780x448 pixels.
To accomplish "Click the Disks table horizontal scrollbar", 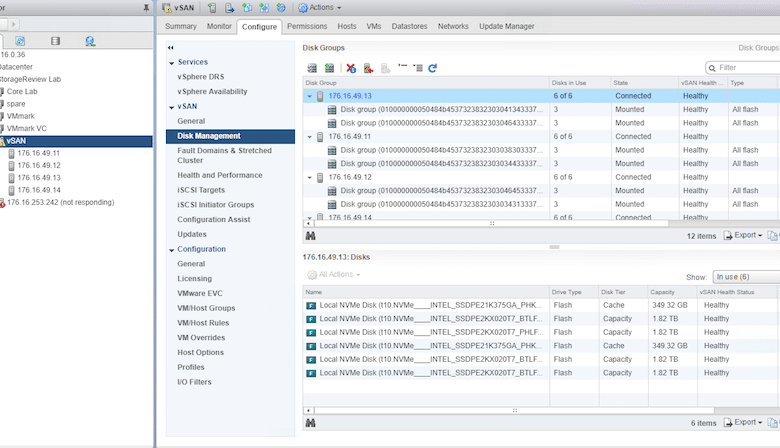I will tap(514, 411).
